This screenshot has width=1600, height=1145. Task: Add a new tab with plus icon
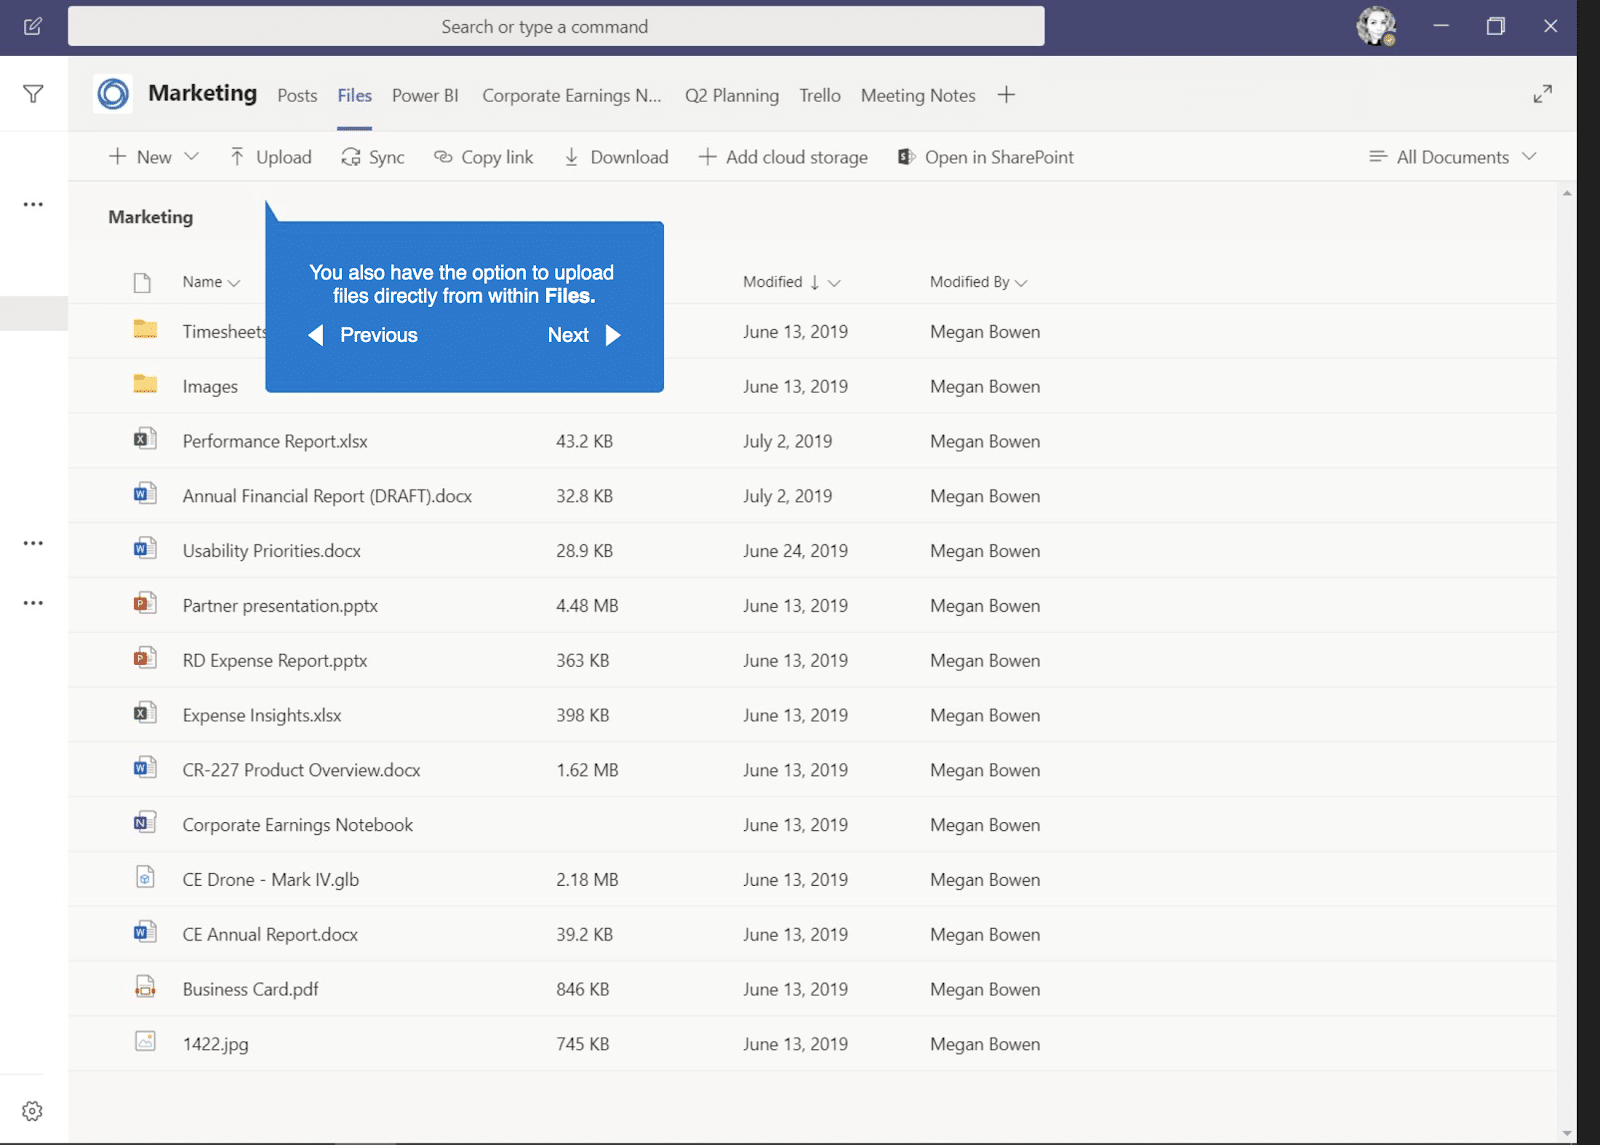click(1006, 94)
